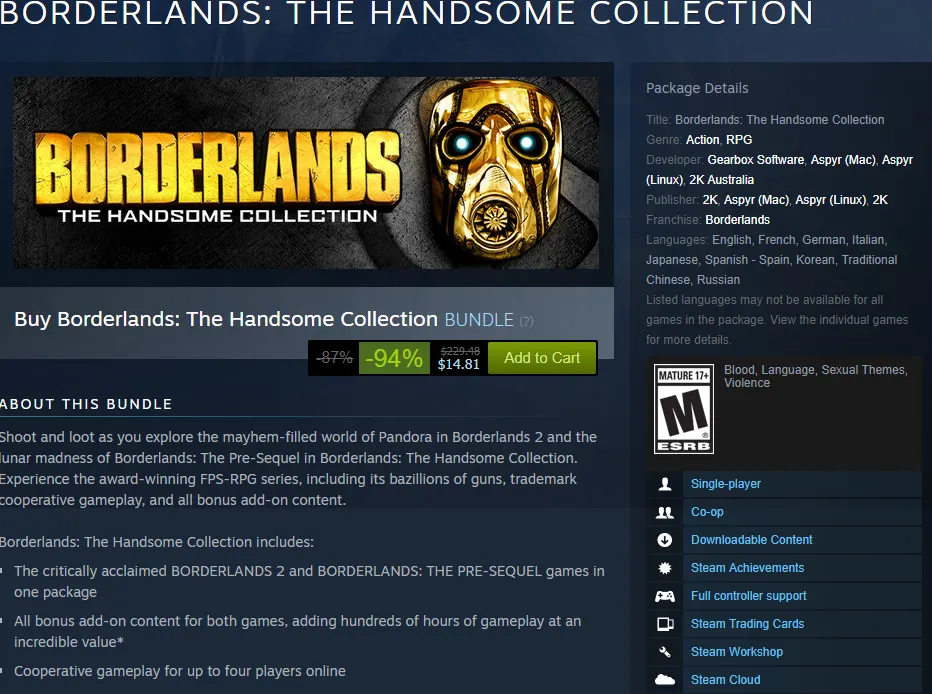Click the Borderlands Handsome Collection banner image
This screenshot has width=932, height=694.
tap(306, 172)
